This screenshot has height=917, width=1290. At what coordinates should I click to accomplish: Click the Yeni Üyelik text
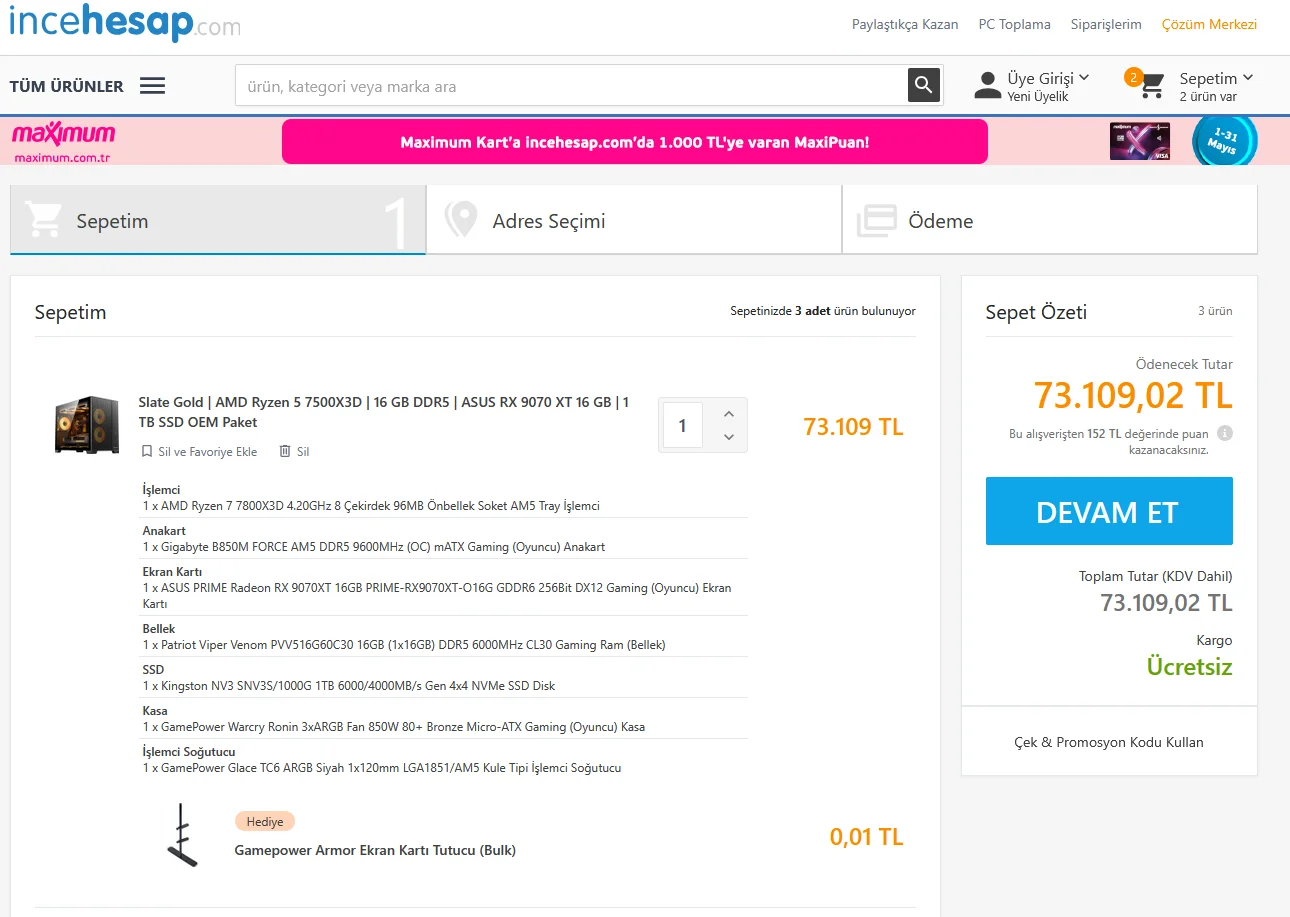click(x=1038, y=97)
